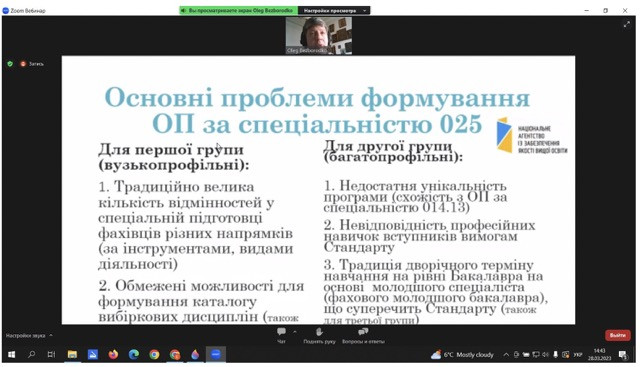Image resolution: width=640 pixels, height=367 pixels.
Task: Open the notification center icon
Action: tap(622, 355)
